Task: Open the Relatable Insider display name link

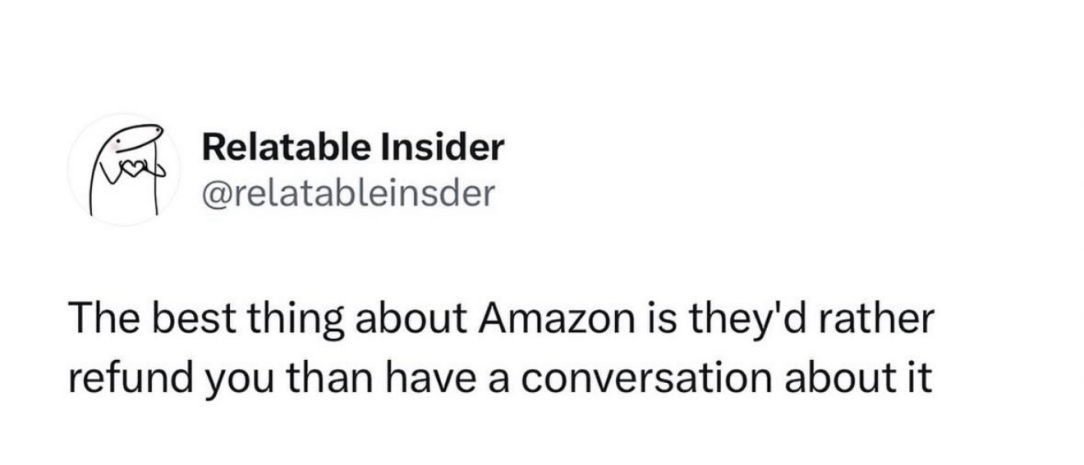Action: (x=353, y=148)
